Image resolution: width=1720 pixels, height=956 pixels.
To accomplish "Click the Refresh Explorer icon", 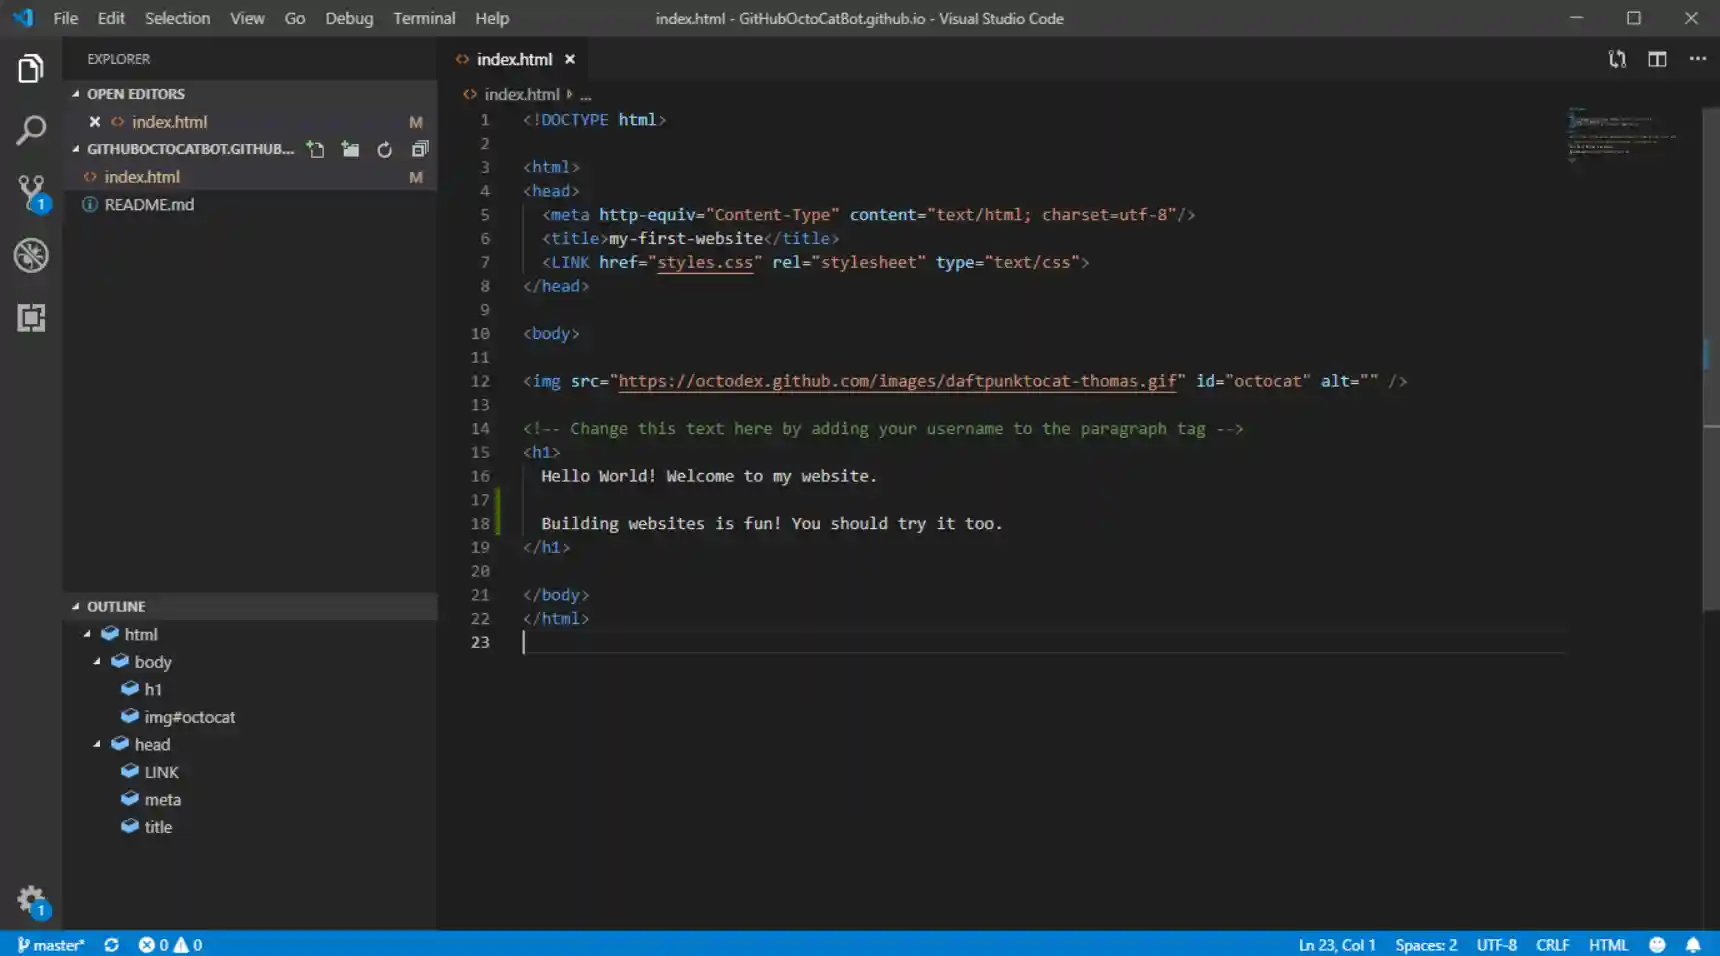I will (x=384, y=149).
